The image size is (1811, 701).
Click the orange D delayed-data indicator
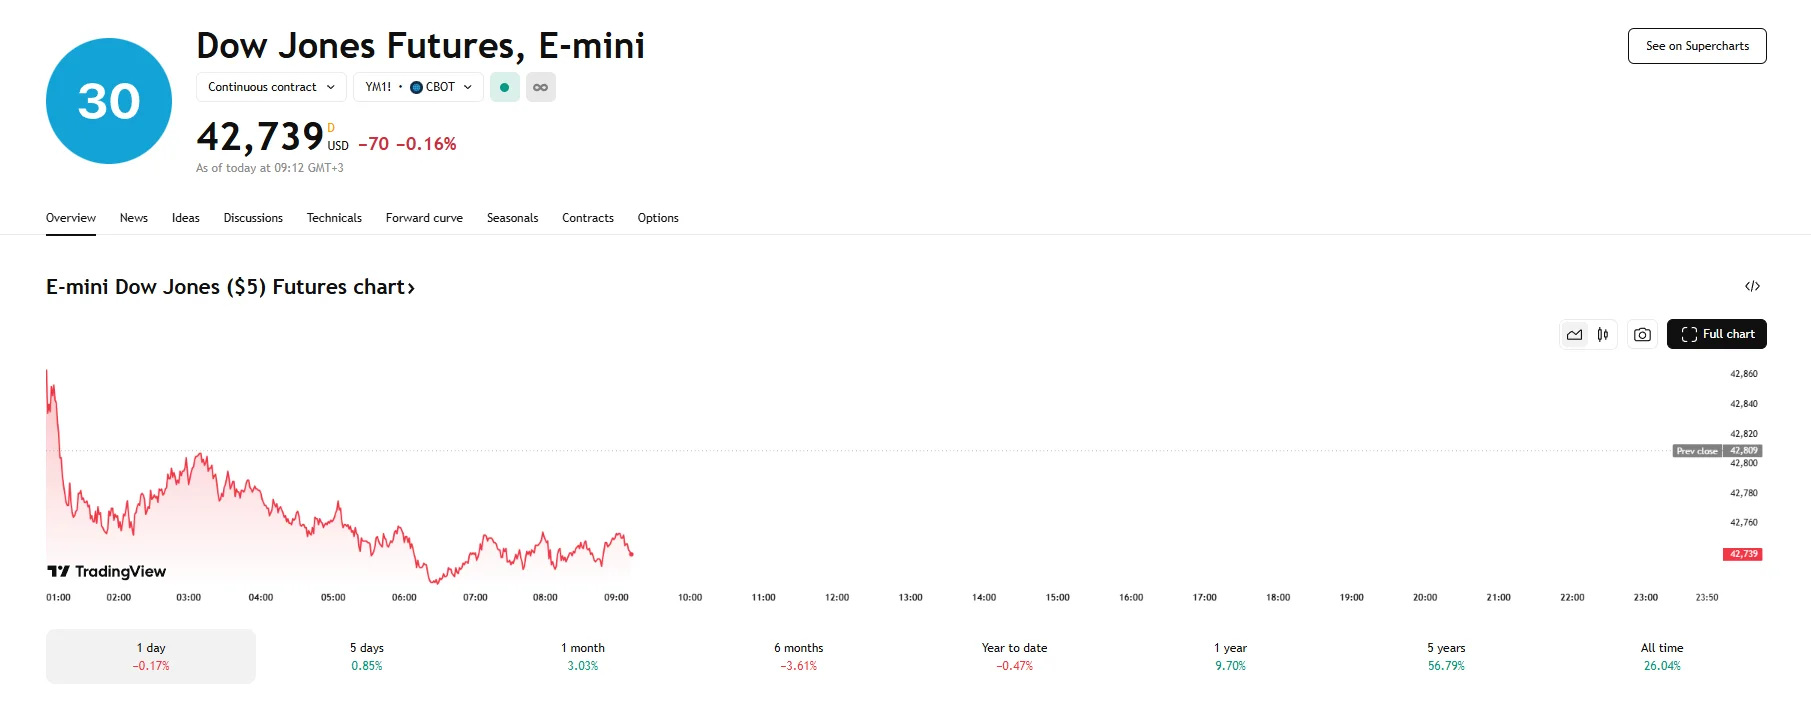[331, 128]
